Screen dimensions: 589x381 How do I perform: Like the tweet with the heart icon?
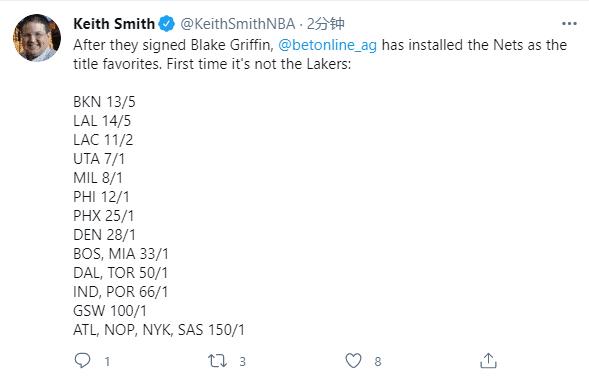click(353, 361)
